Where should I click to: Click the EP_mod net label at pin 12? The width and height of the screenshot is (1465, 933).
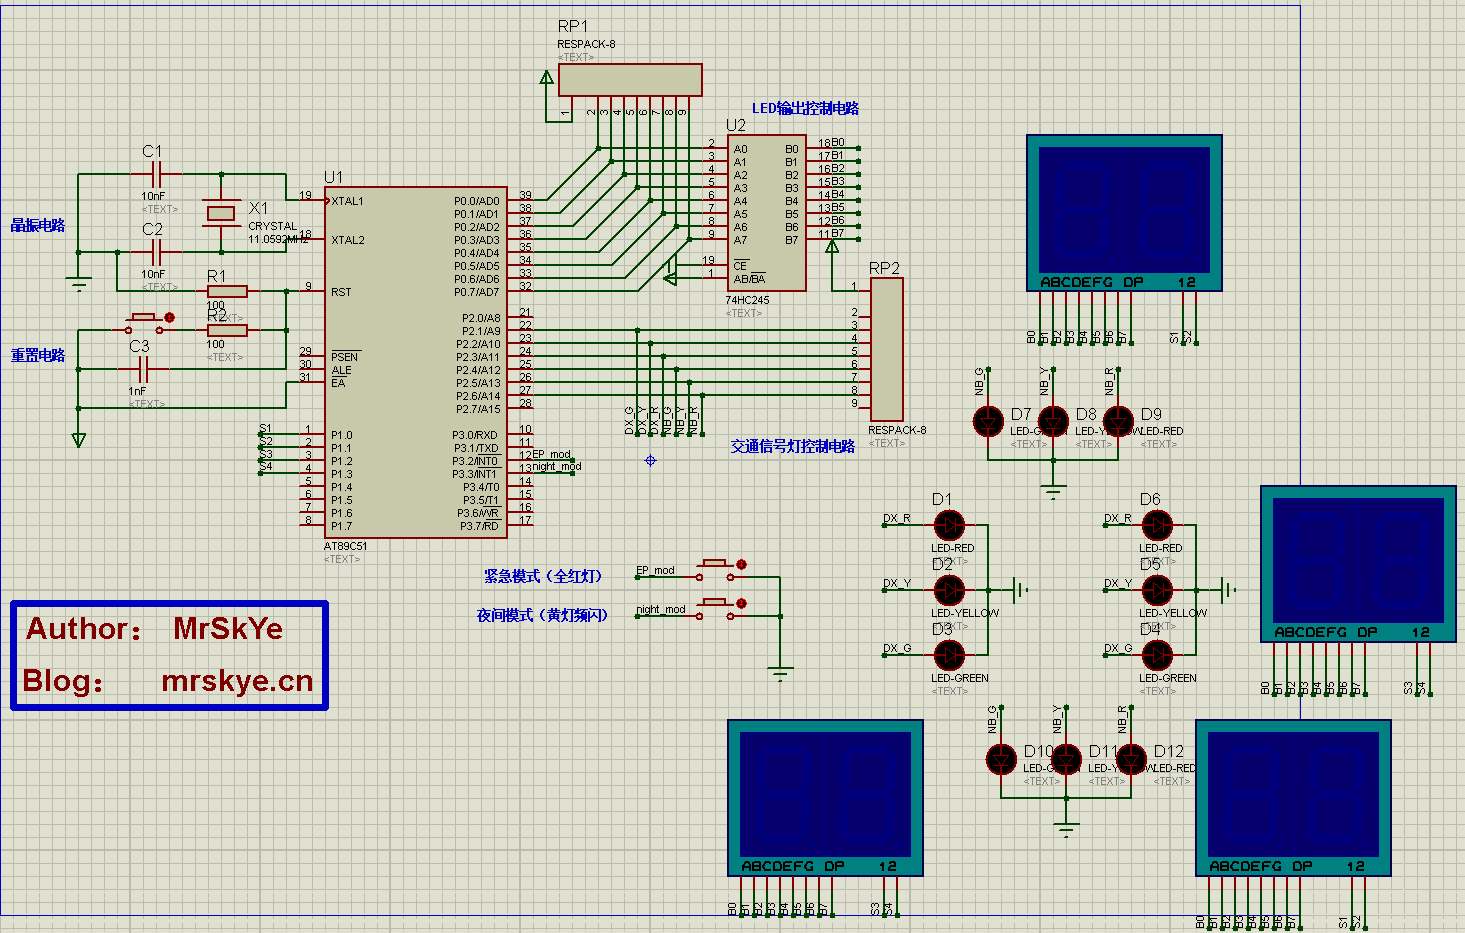[551, 454]
